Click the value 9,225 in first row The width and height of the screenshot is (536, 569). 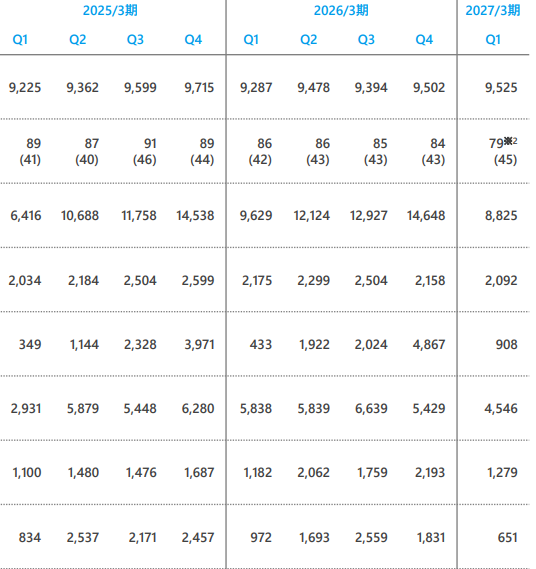pos(25,88)
